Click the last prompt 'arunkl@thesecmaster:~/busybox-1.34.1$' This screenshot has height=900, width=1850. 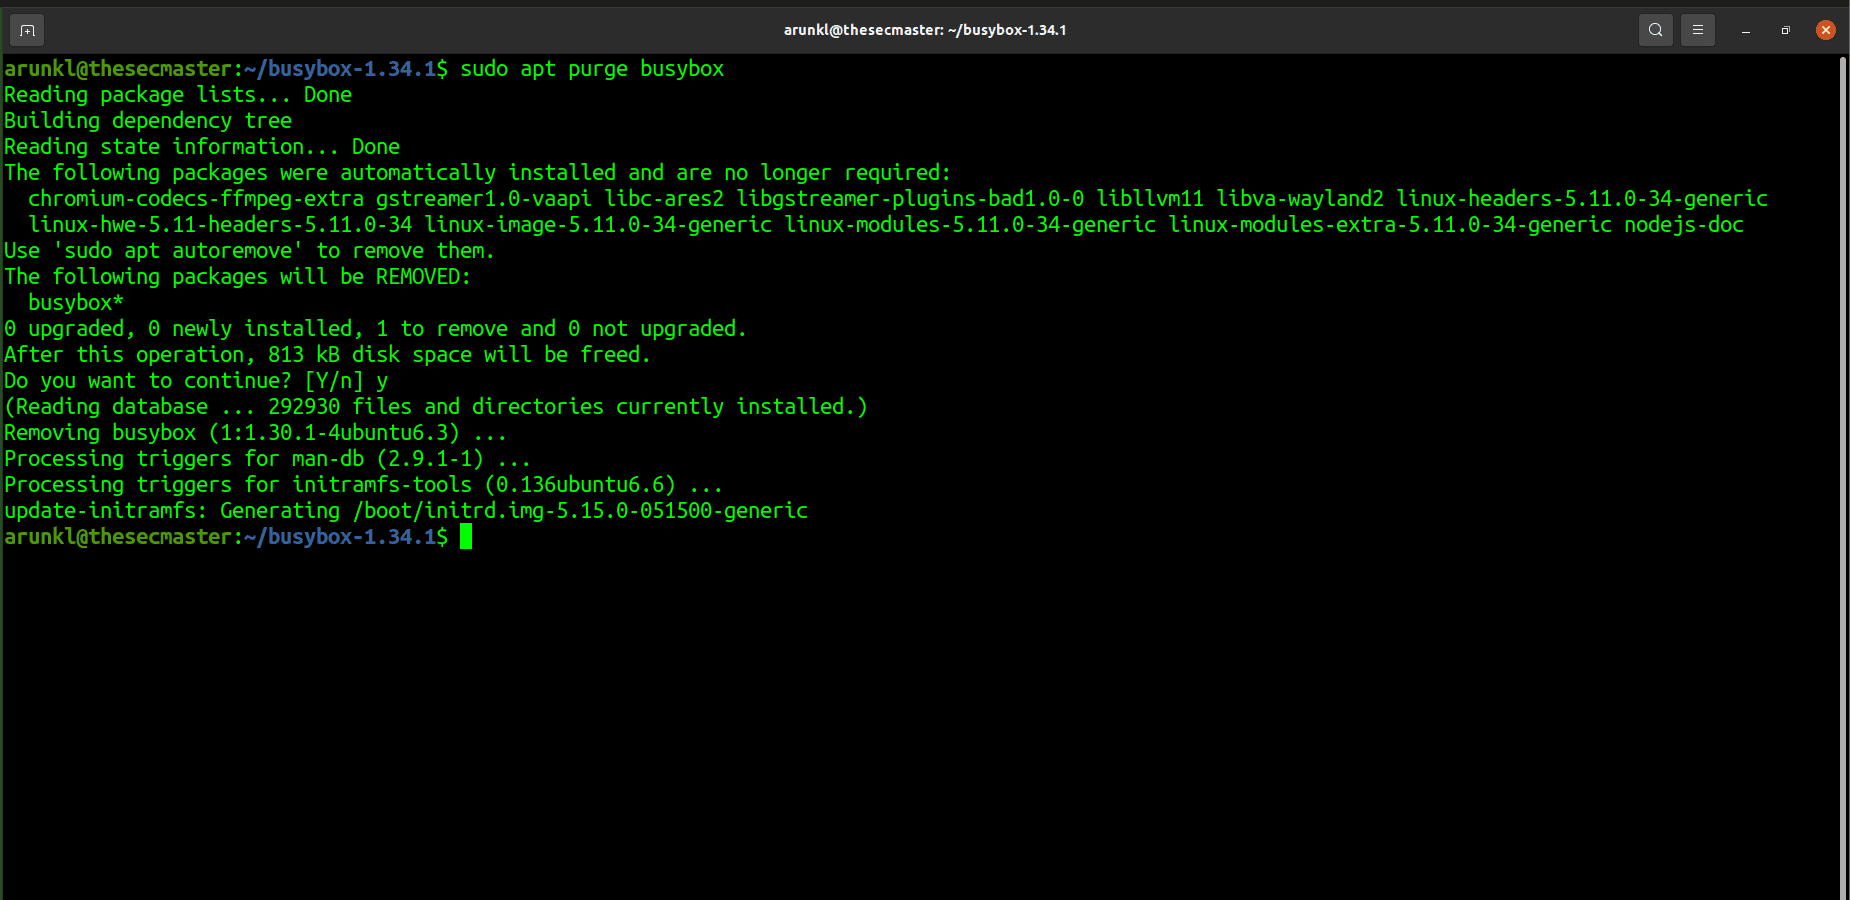(226, 537)
